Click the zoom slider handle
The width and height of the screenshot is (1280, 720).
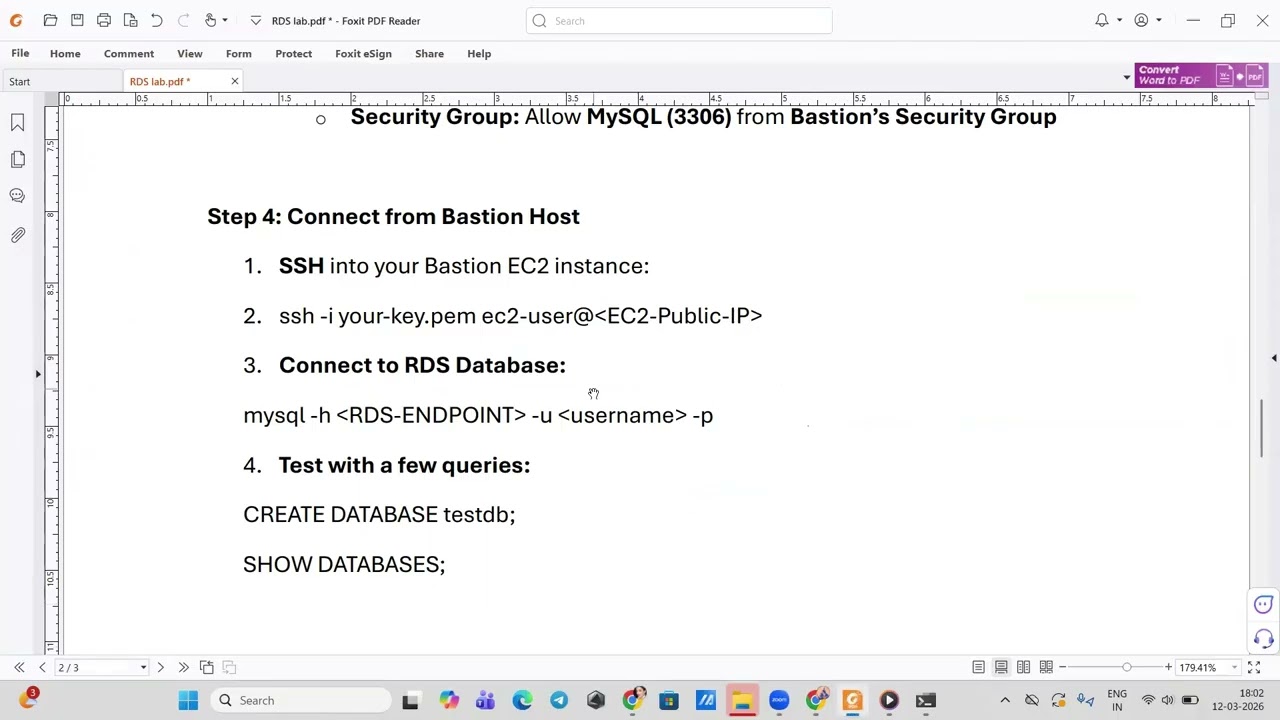[x=1127, y=667]
